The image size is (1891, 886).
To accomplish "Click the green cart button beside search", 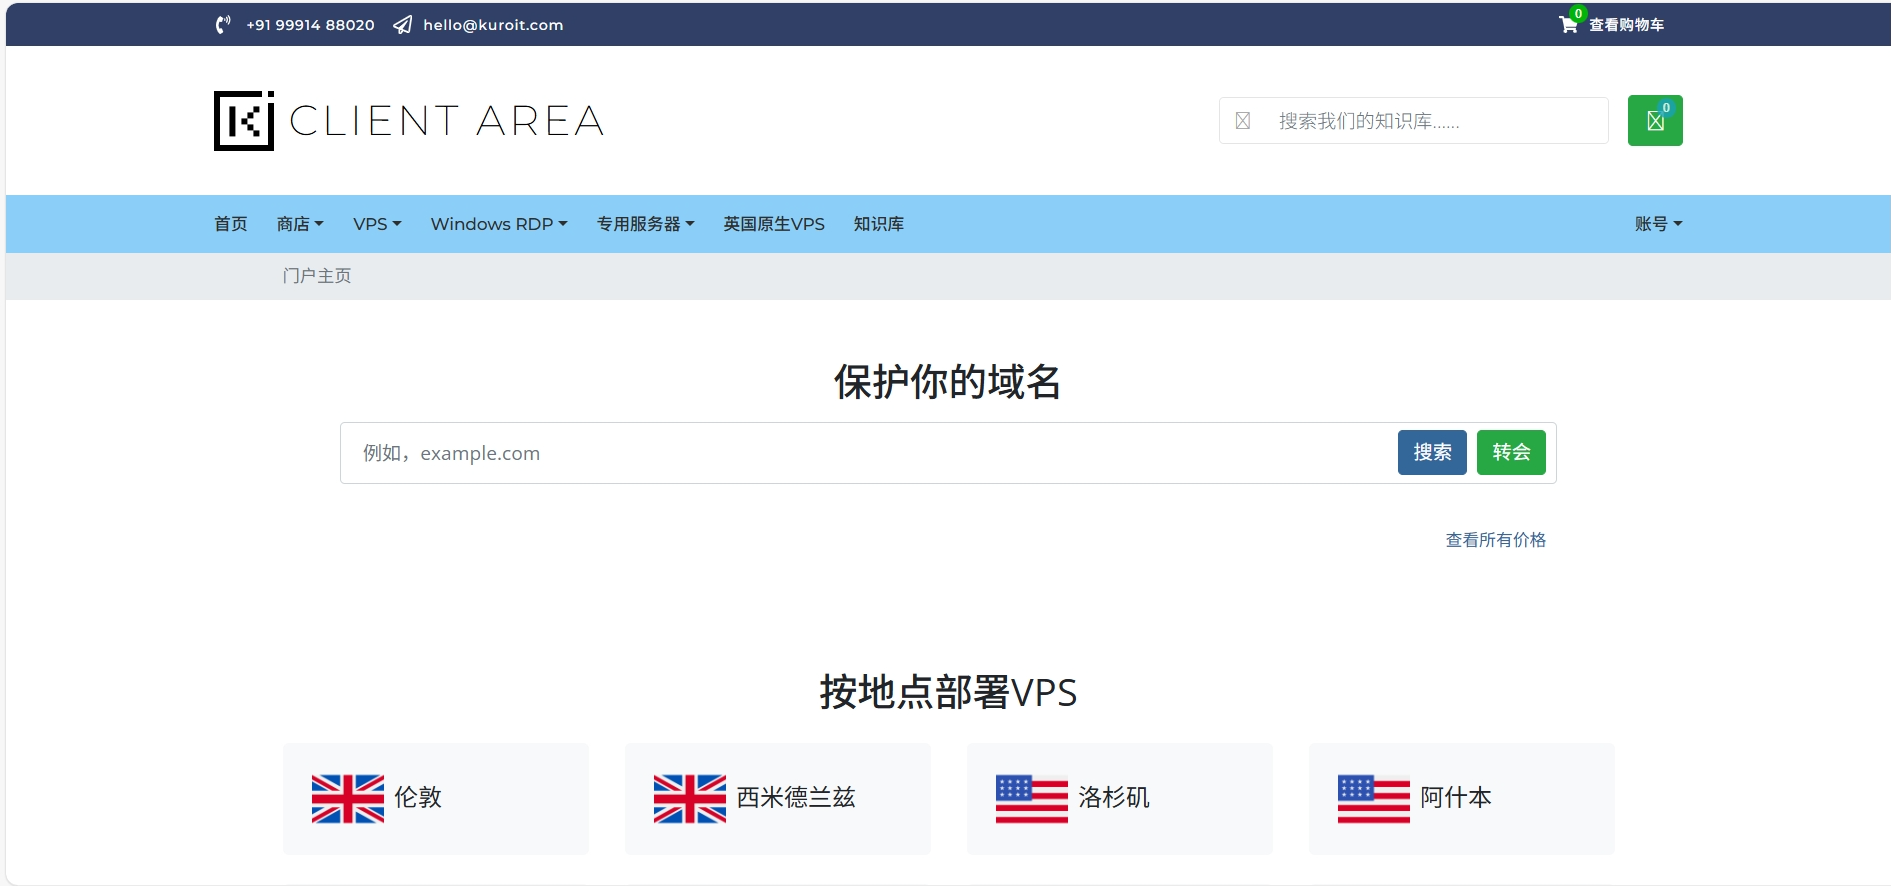I will pos(1654,121).
